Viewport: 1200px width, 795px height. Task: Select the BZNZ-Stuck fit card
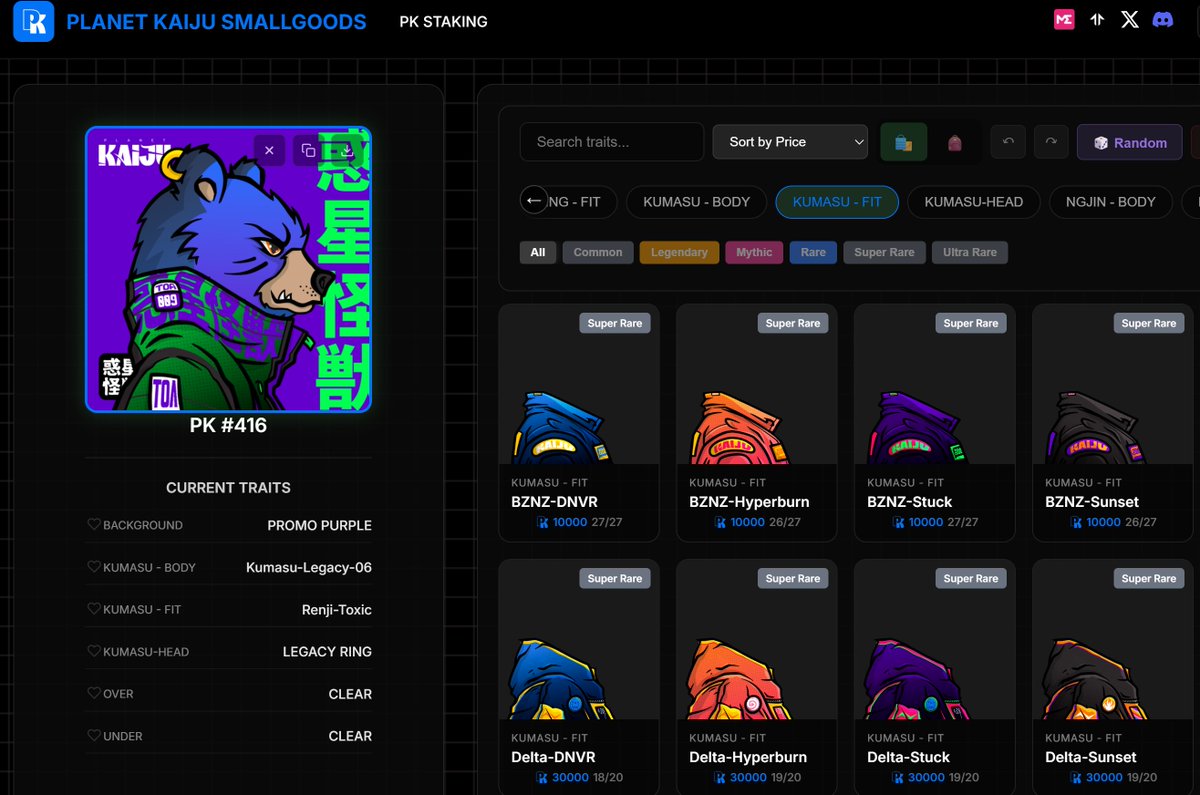point(935,423)
